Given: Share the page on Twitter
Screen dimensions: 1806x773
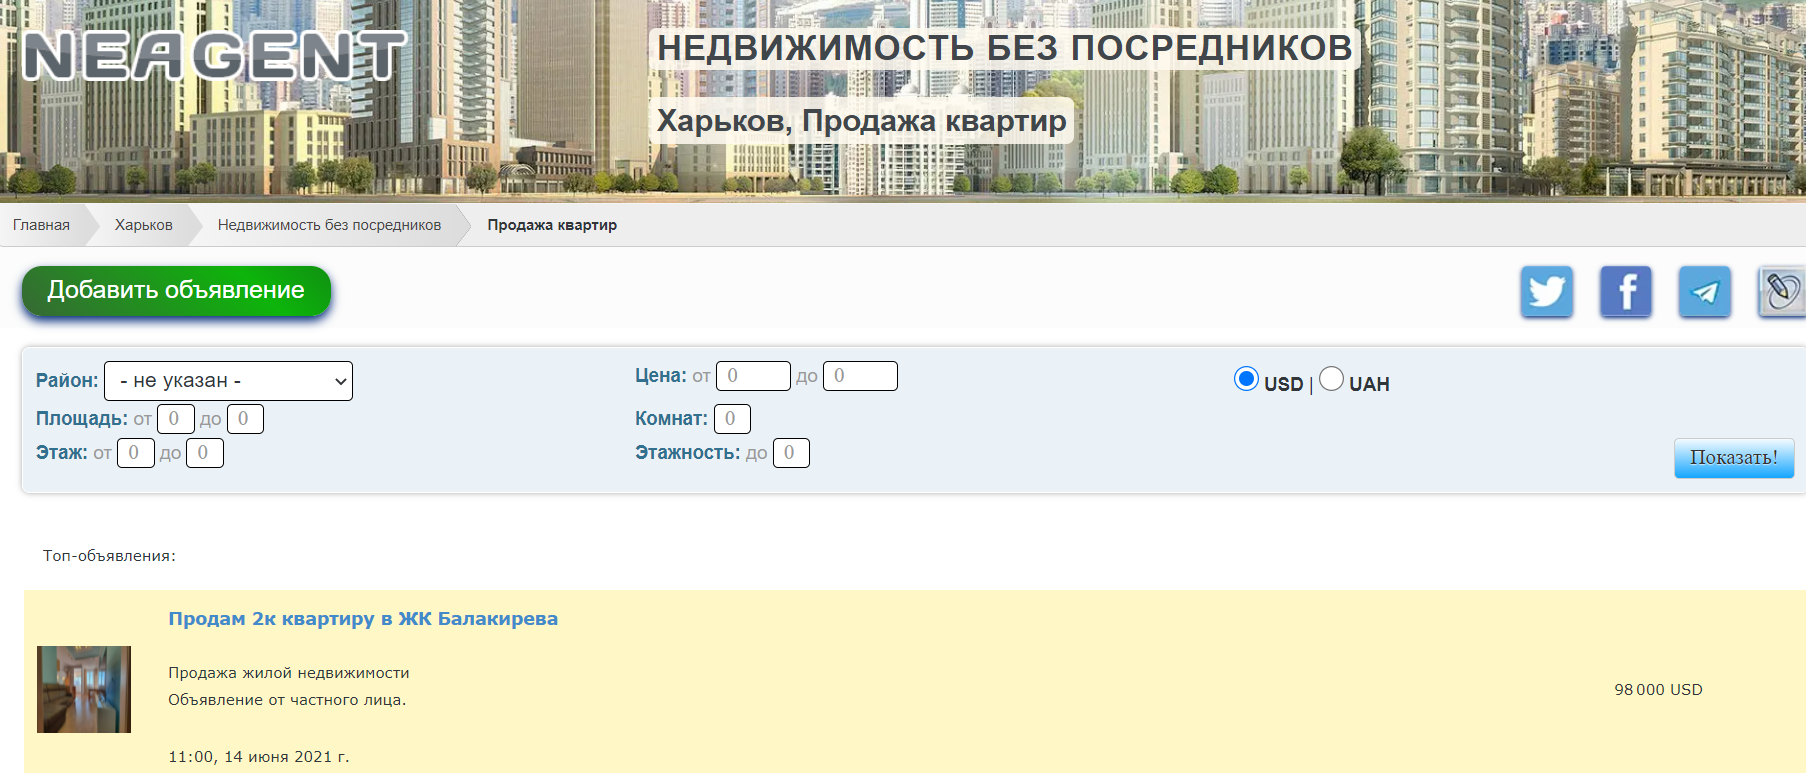Looking at the screenshot, I should [x=1547, y=292].
